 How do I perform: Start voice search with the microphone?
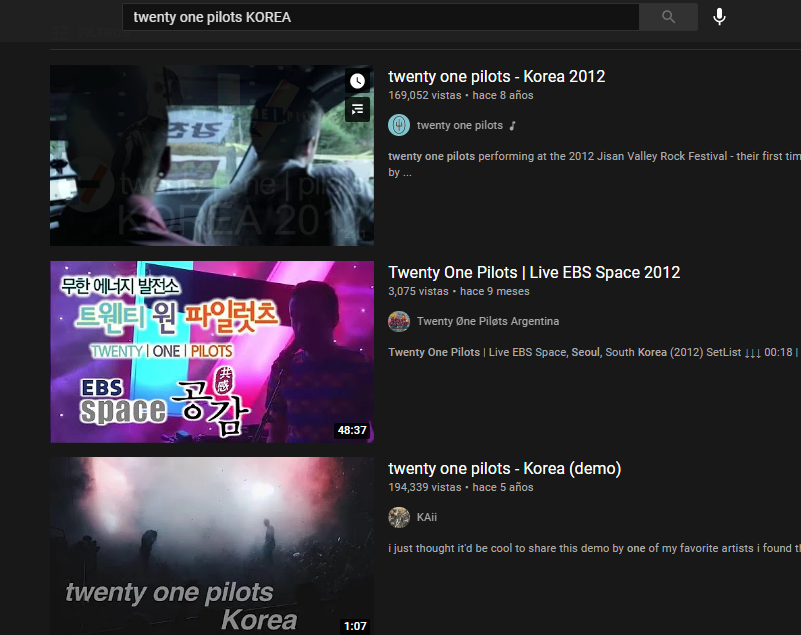click(x=719, y=17)
